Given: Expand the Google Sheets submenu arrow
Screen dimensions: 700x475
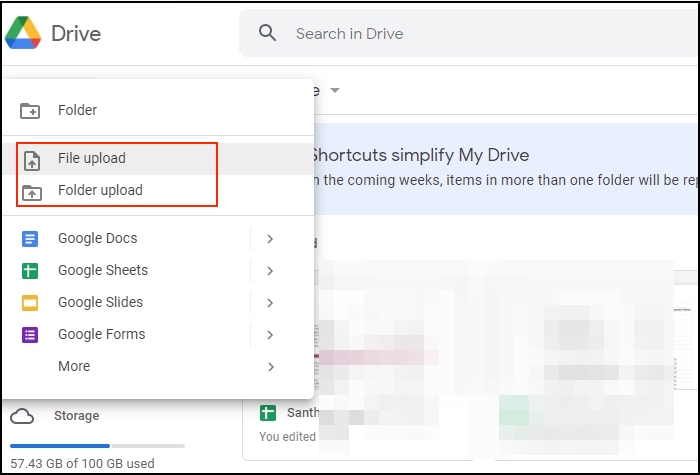Looking at the screenshot, I should coord(270,271).
